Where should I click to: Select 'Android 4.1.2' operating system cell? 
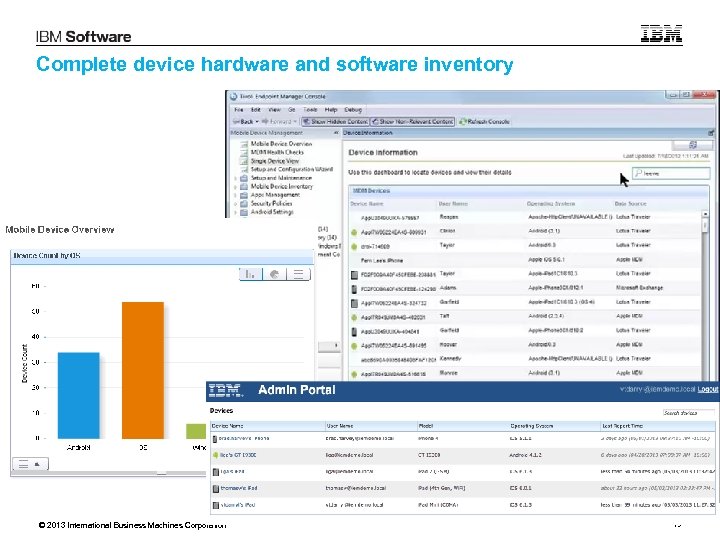coord(525,455)
